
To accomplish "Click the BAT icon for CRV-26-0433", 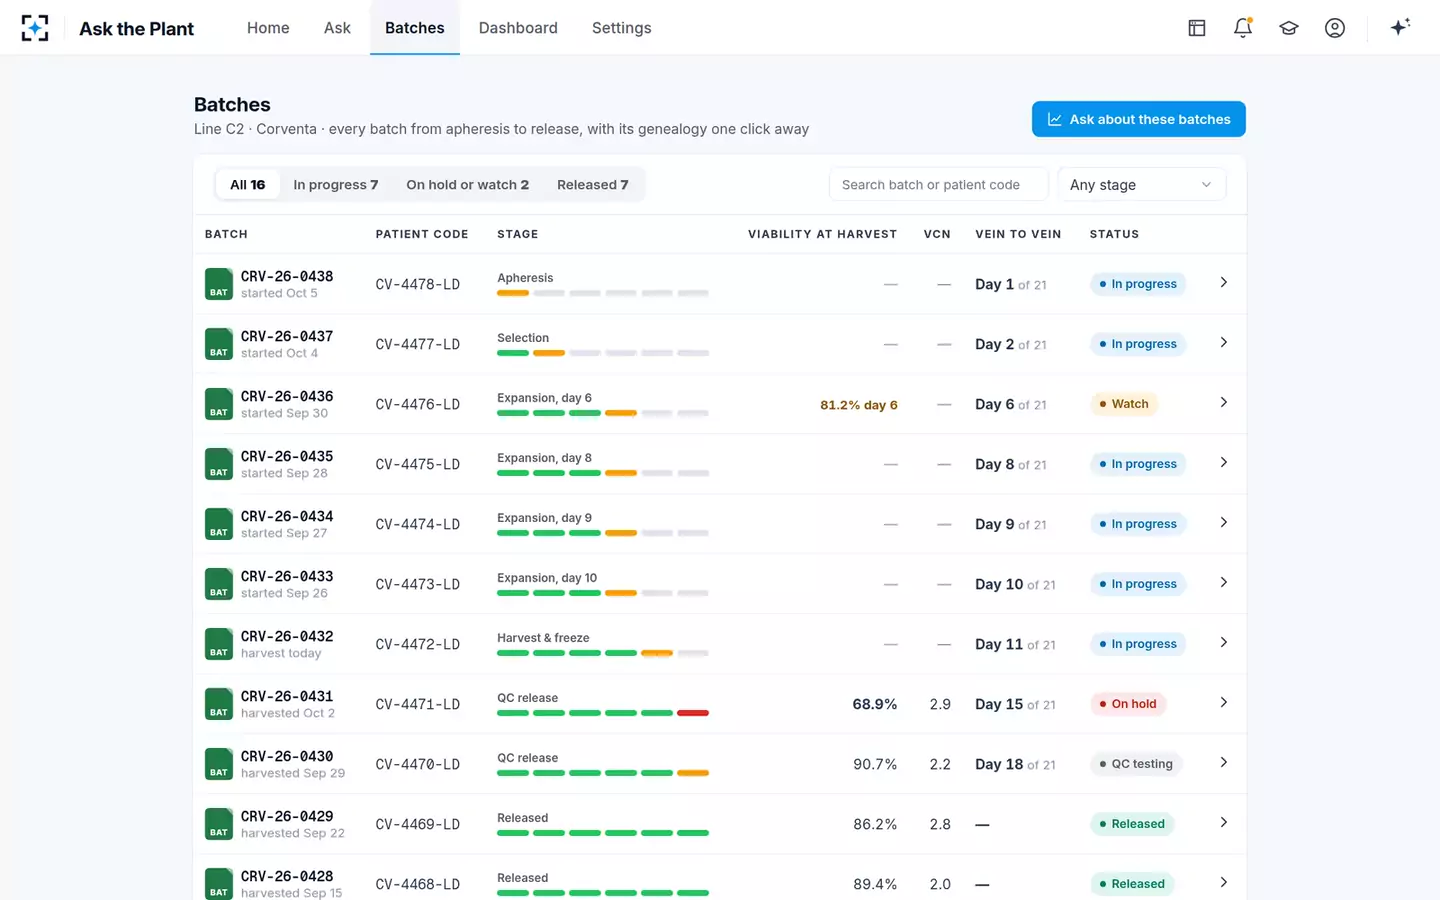I will coord(219,584).
